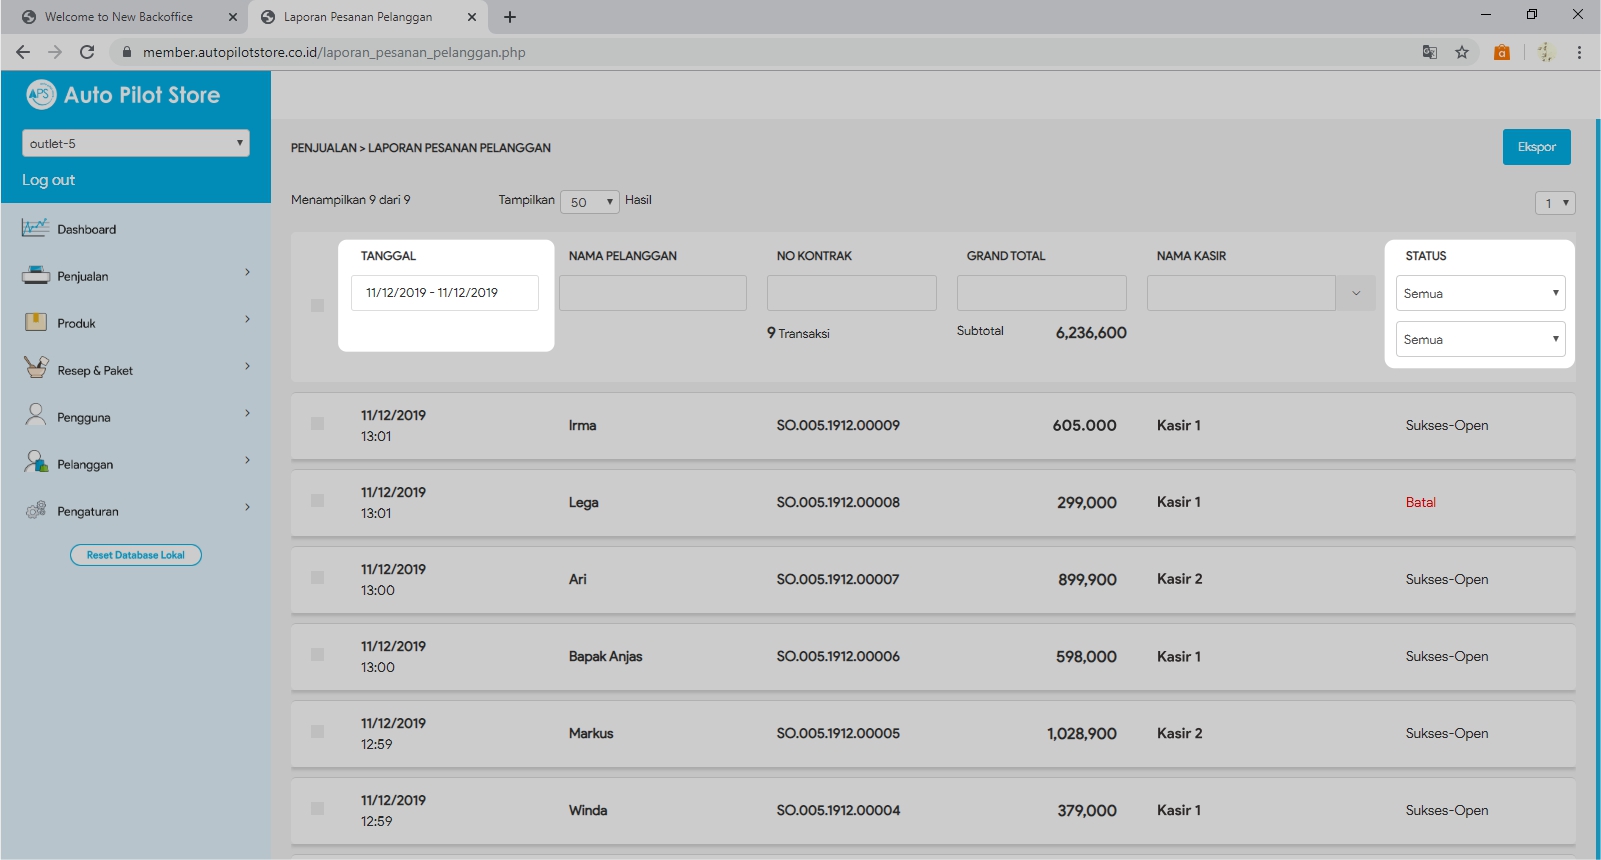1601x860 pixels.
Task: Click the Penjualan cash register icon
Action: click(35, 275)
